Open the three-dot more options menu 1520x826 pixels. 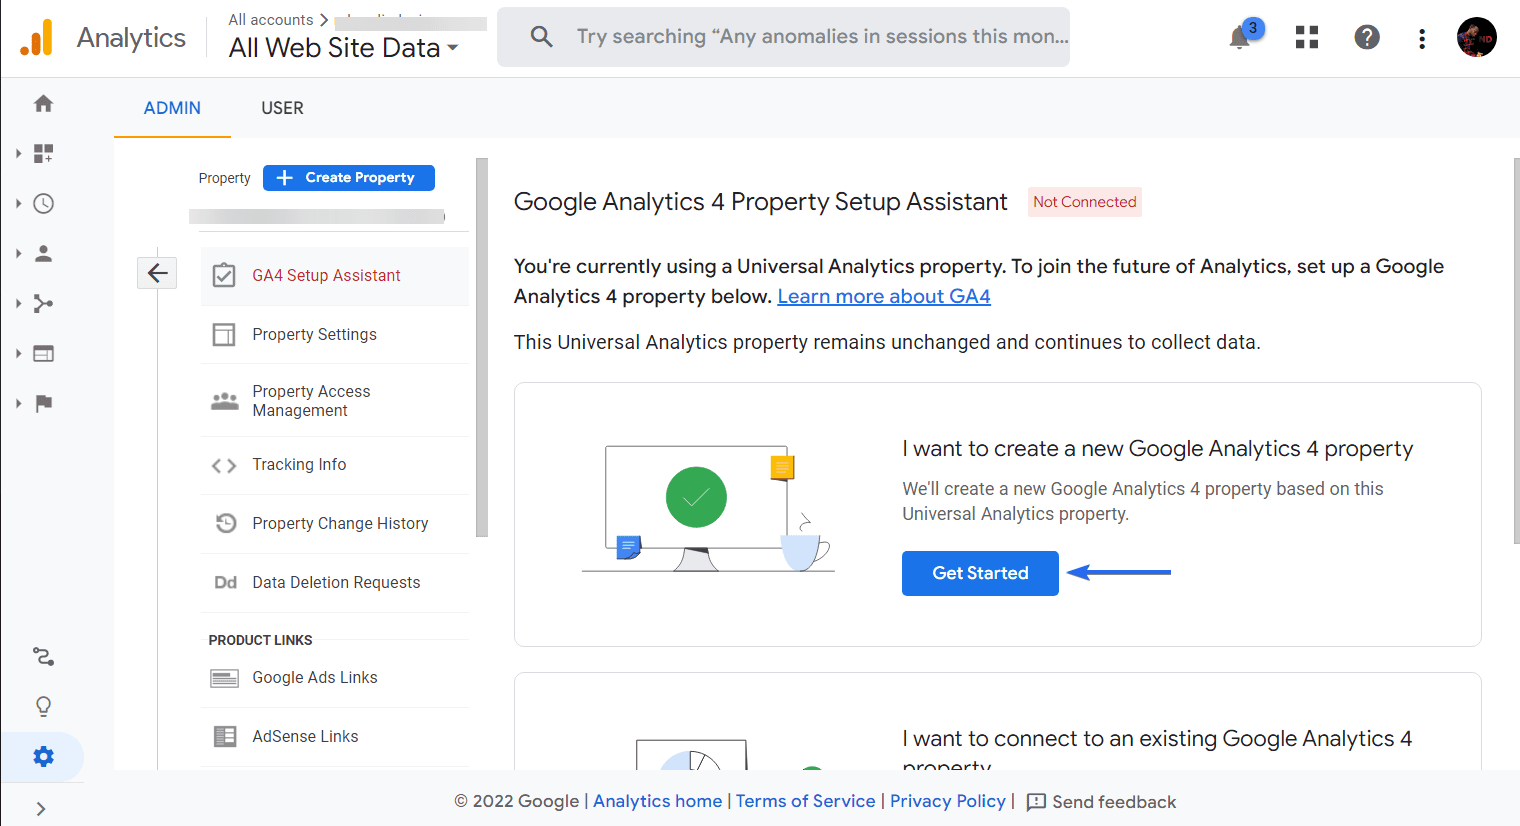coord(1421,38)
